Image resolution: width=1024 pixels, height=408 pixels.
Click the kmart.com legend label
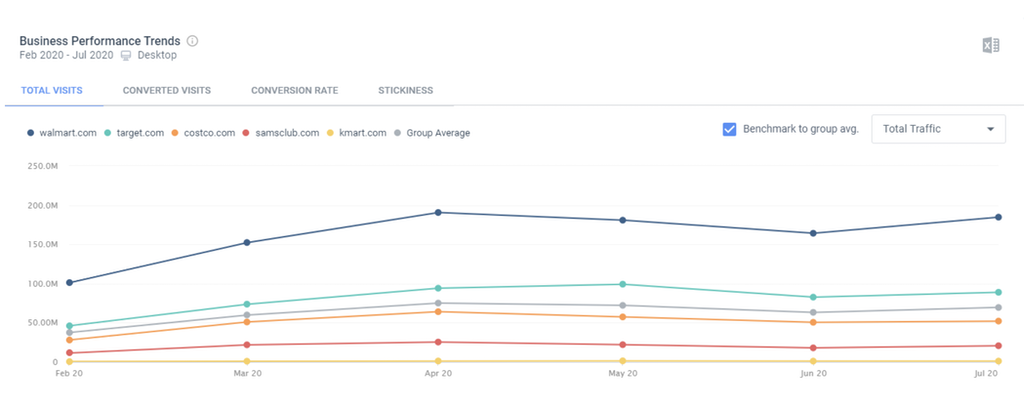363,133
